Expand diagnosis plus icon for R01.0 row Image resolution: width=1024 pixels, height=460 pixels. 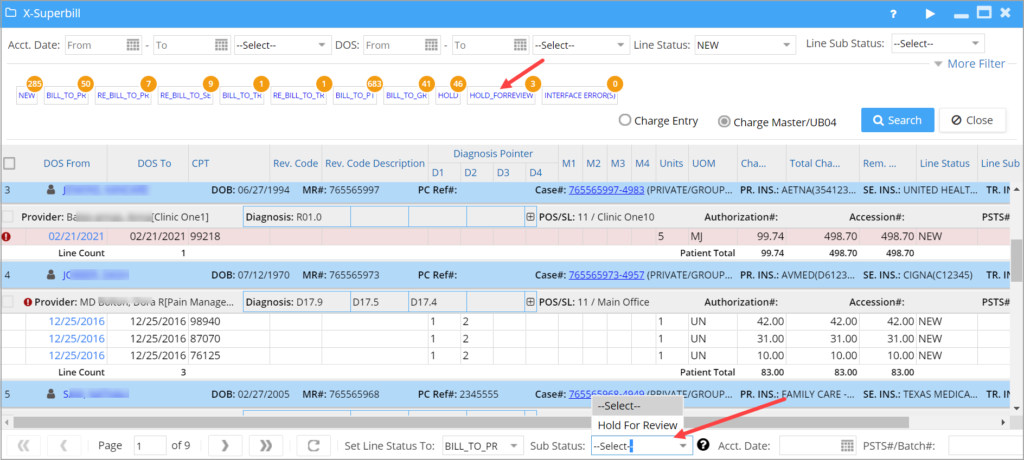pos(530,218)
